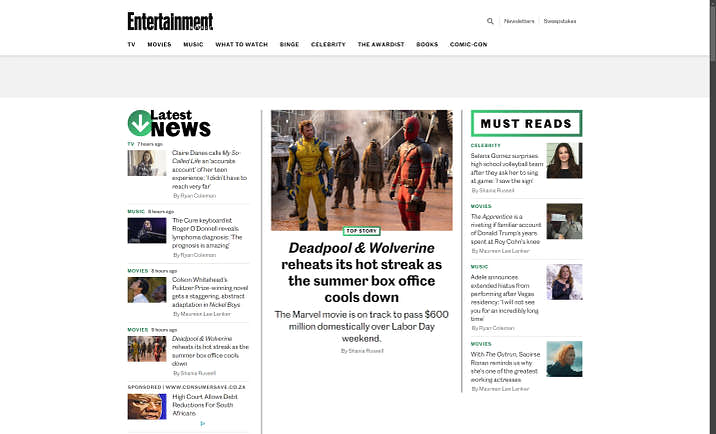Open Adele extended hiatus article
The width and height of the screenshot is (716, 434).
[x=505, y=298]
